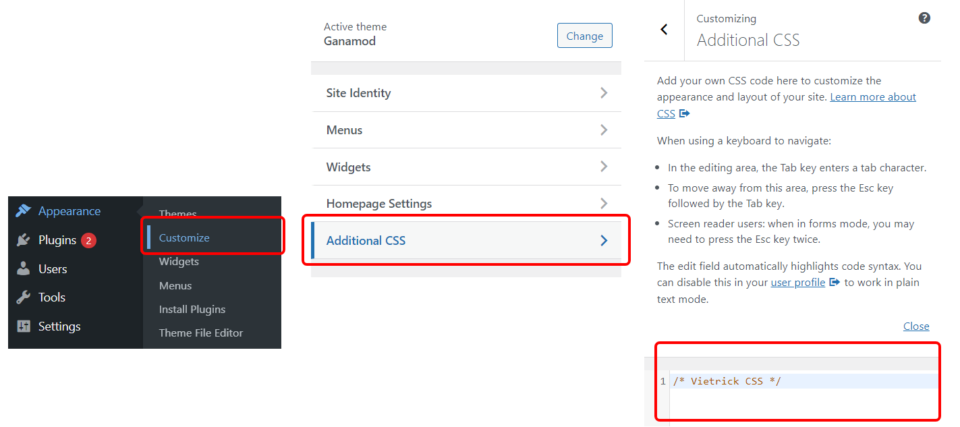
Task: Click the help question mark icon
Action: tap(924, 18)
